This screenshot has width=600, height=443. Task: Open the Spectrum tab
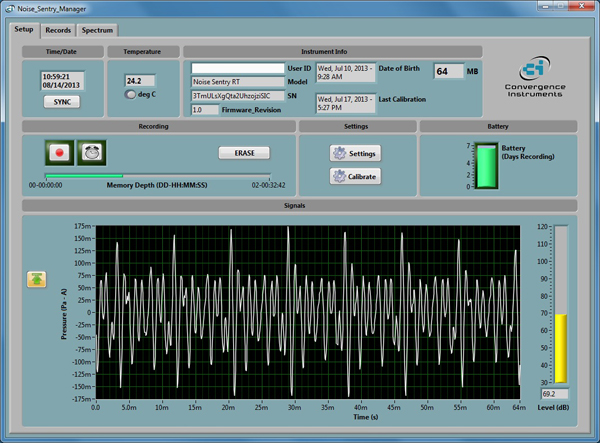[x=97, y=30]
